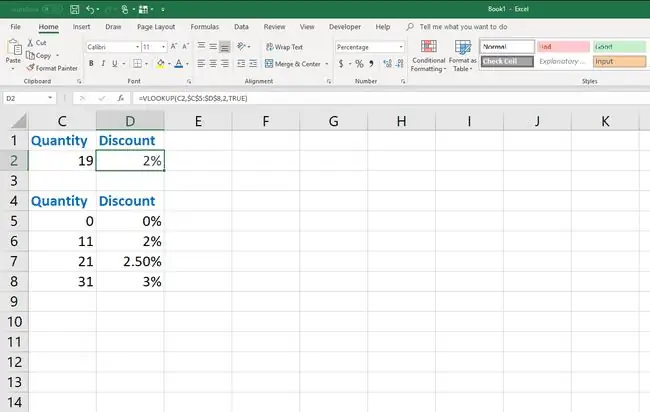Apply percent style format
Image resolution: width=650 pixels, height=412 pixels.
[359, 63]
